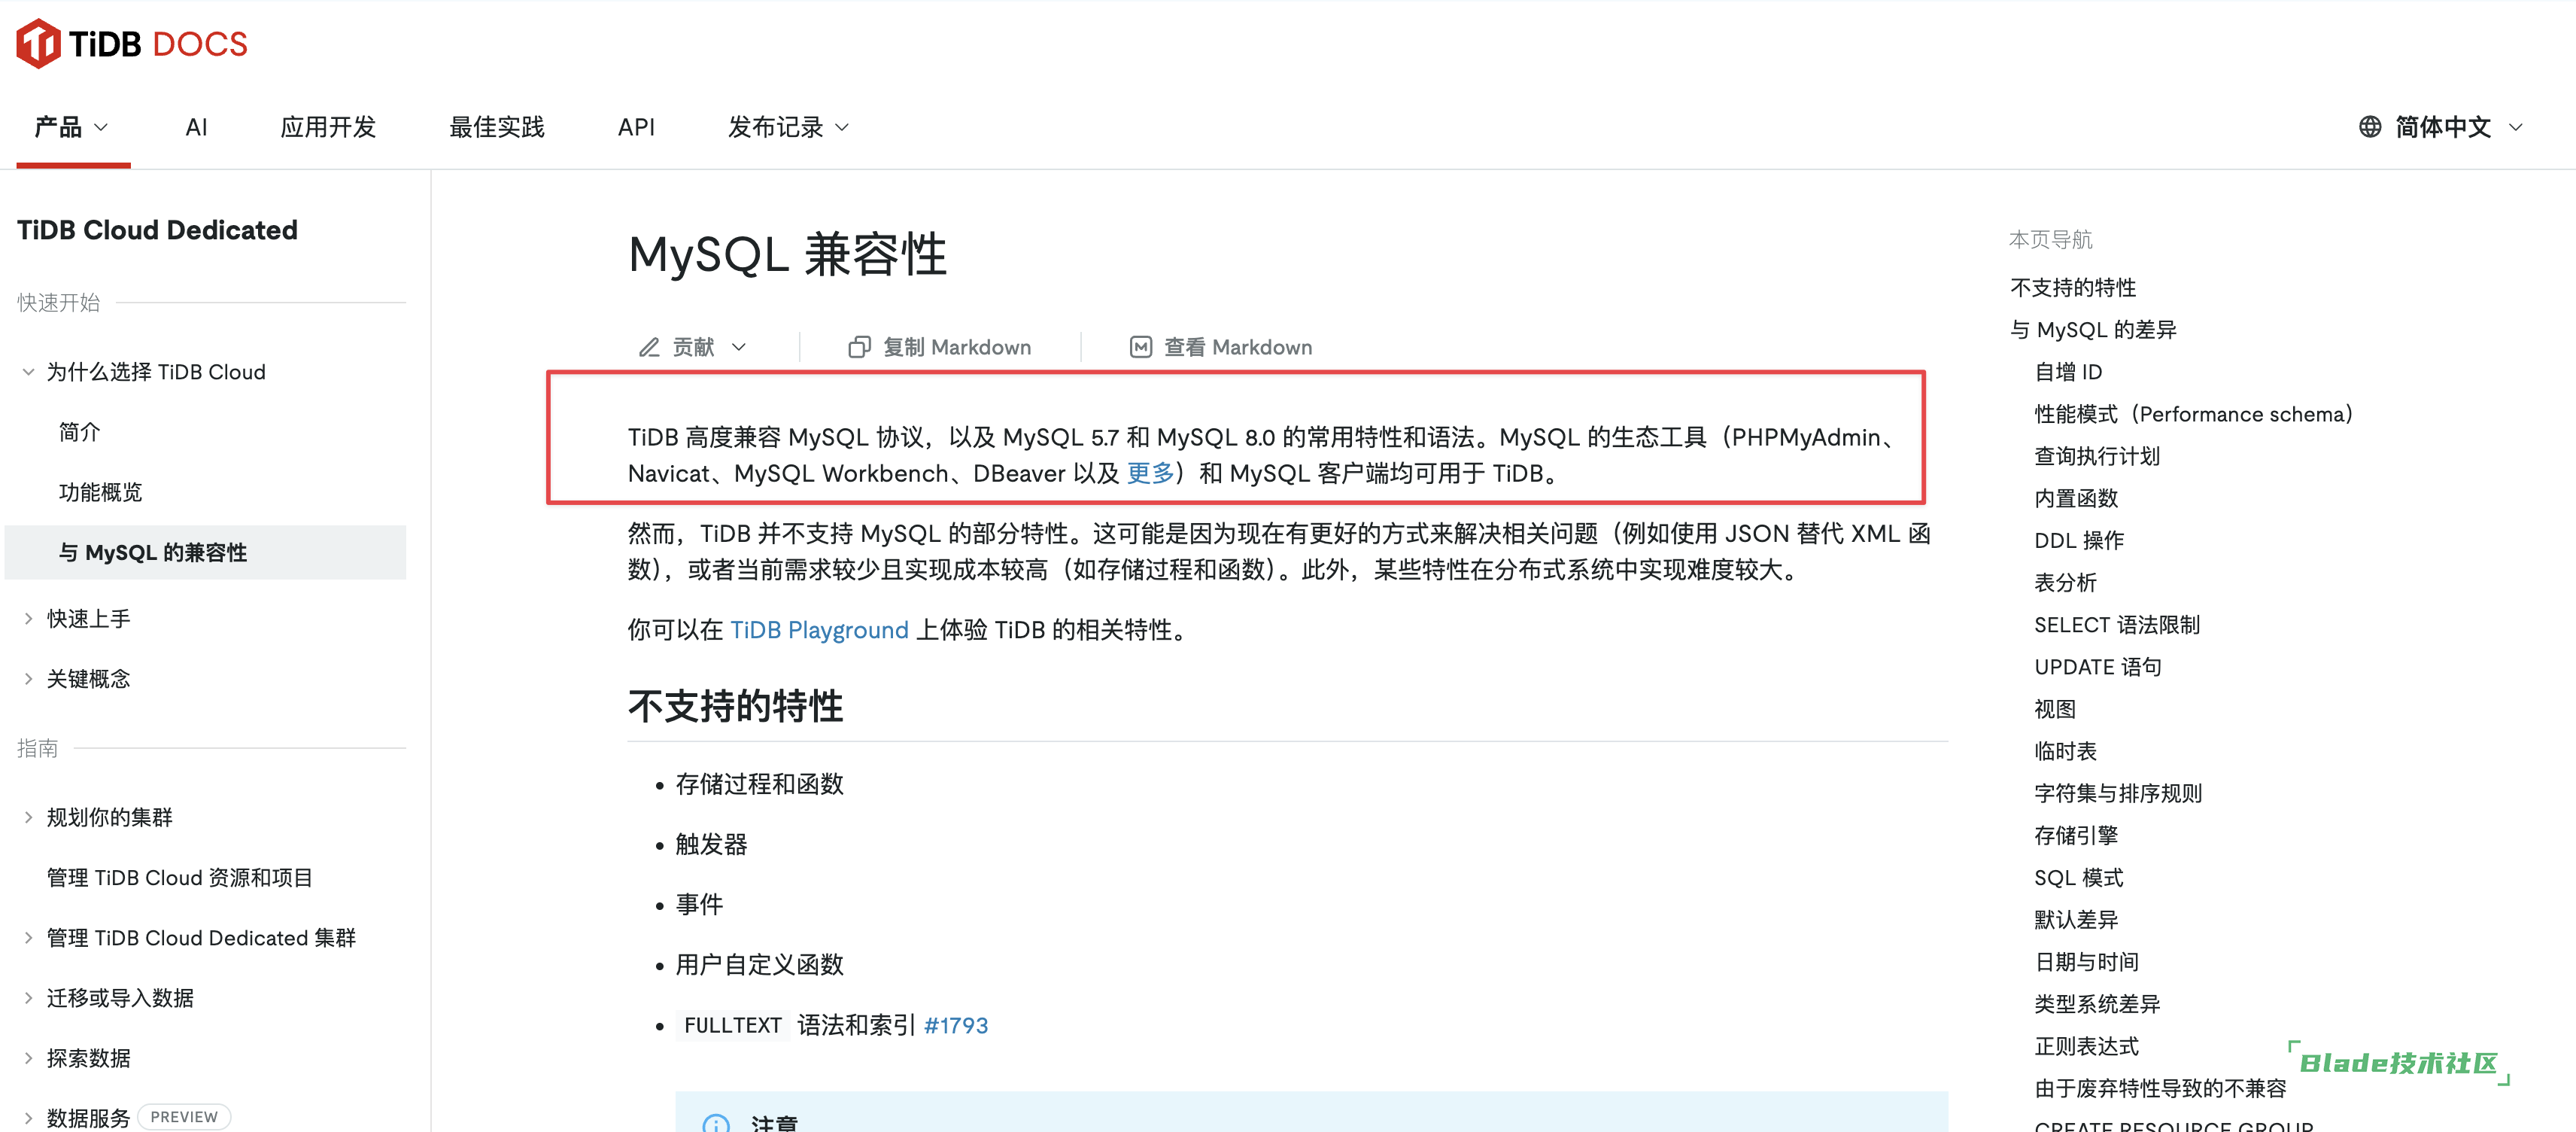Jump to 与 MySQL 的差异 in page nav
This screenshot has width=2576, height=1132.
(x=2093, y=330)
